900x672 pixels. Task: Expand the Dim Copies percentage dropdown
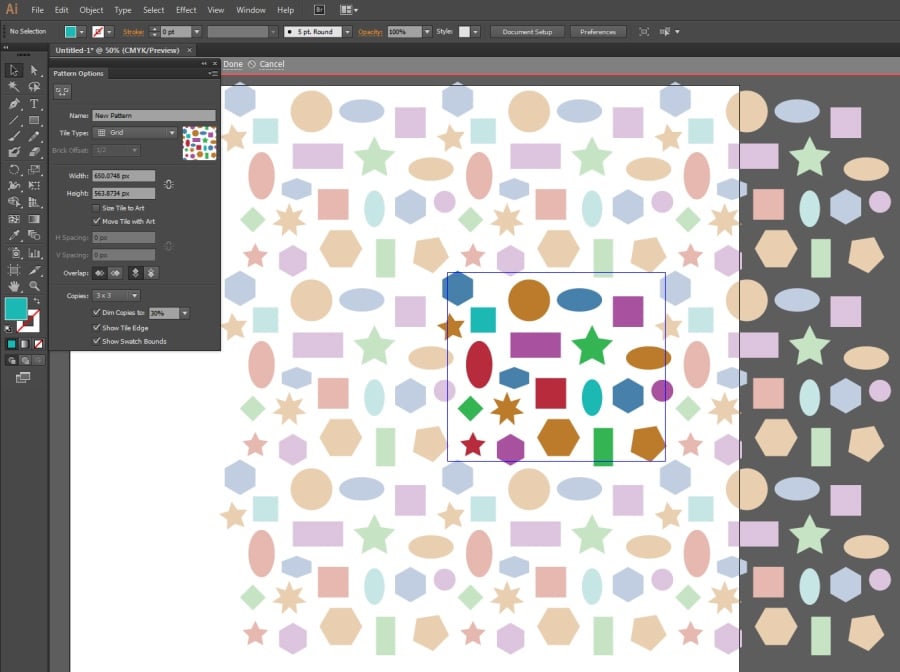point(185,313)
